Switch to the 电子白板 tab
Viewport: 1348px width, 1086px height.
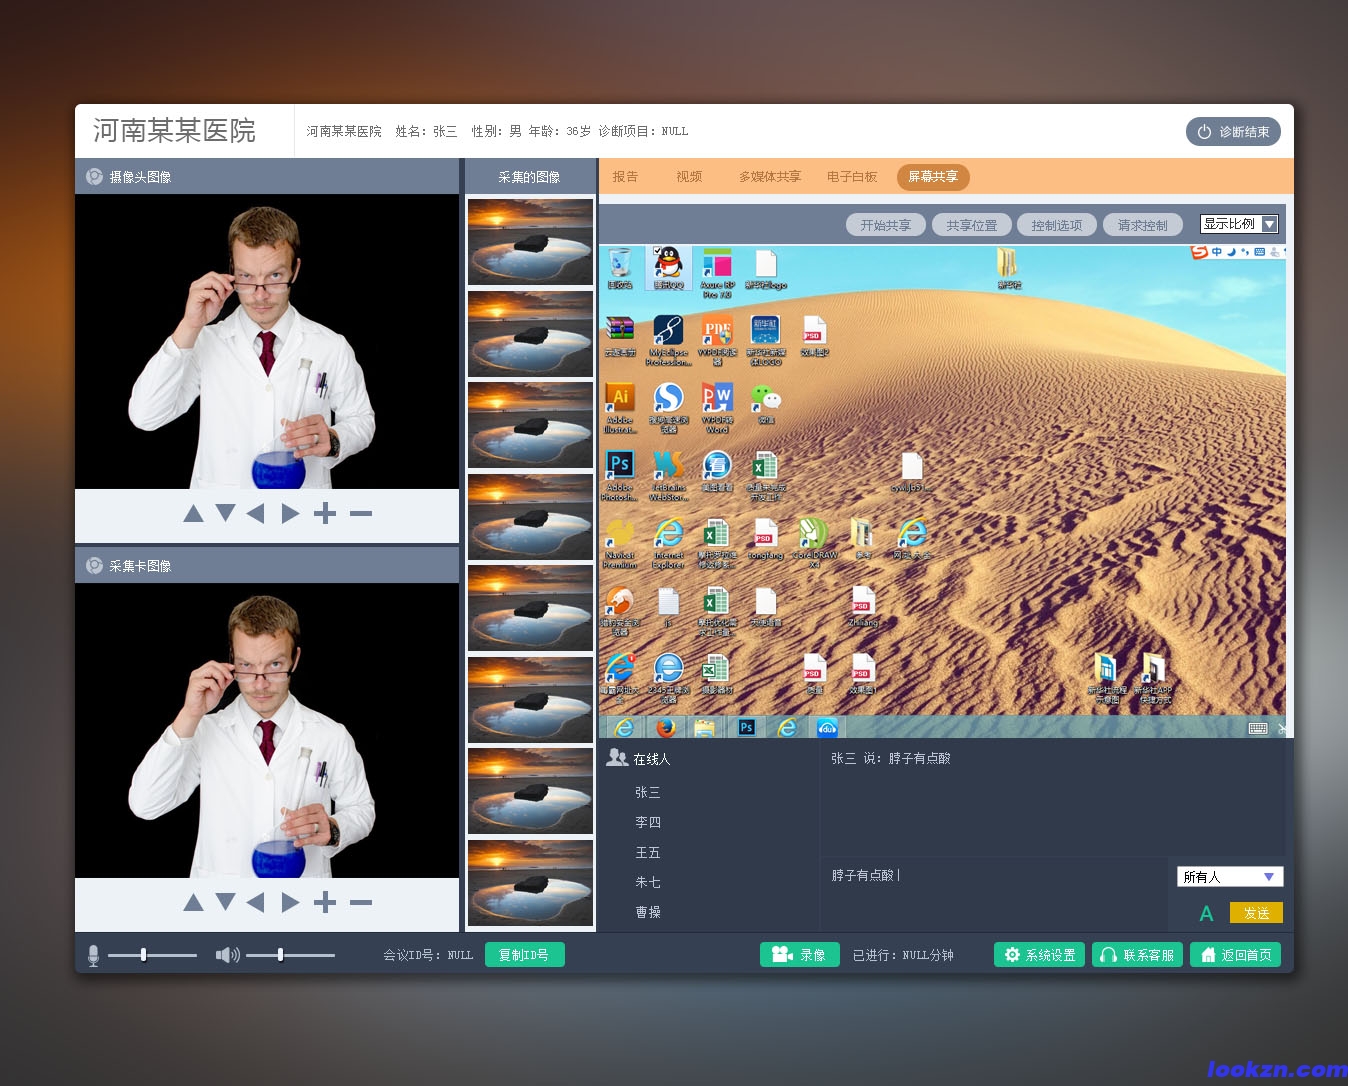click(x=851, y=177)
